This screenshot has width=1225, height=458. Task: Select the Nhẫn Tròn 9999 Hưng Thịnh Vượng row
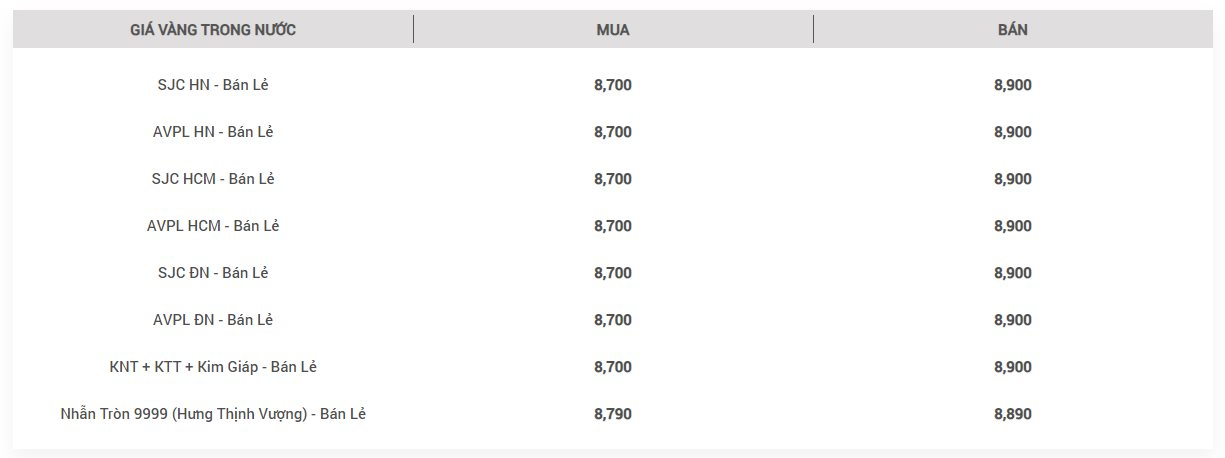(x=613, y=414)
